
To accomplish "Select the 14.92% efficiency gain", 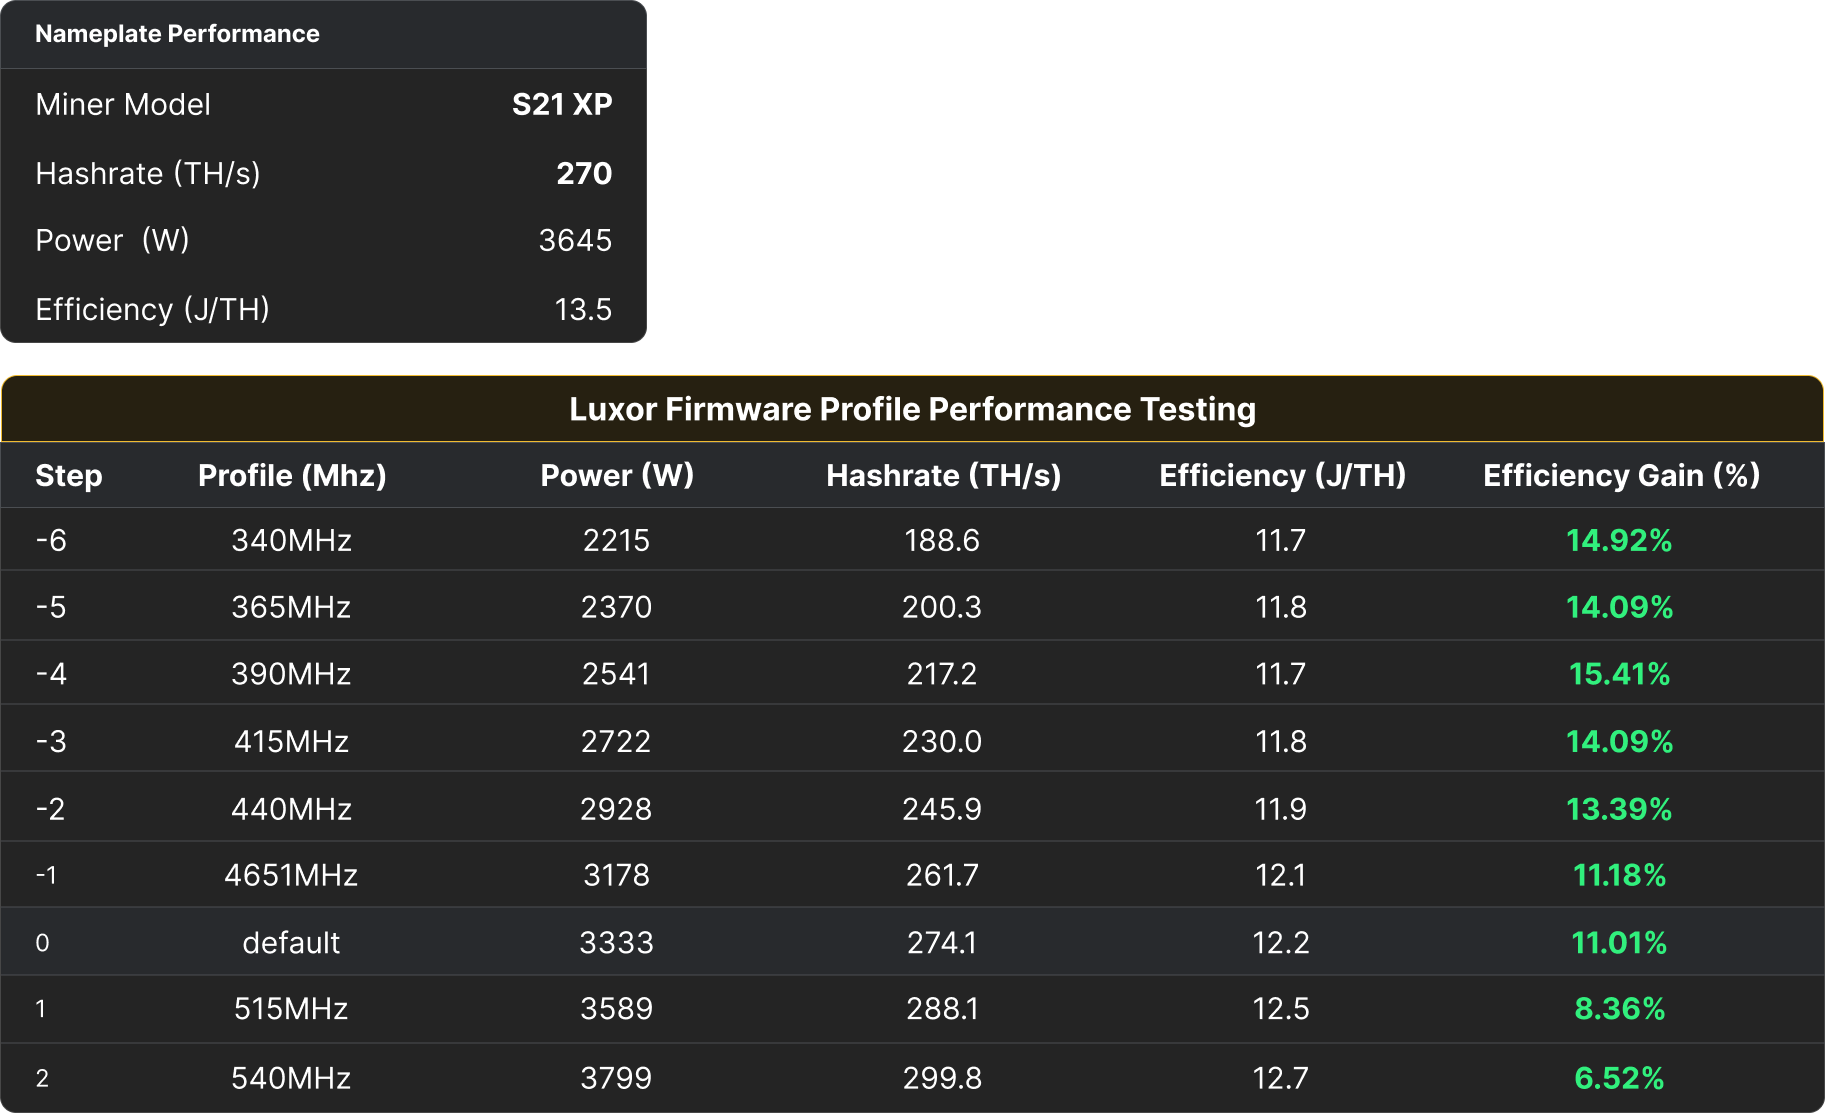I will 1619,540.
